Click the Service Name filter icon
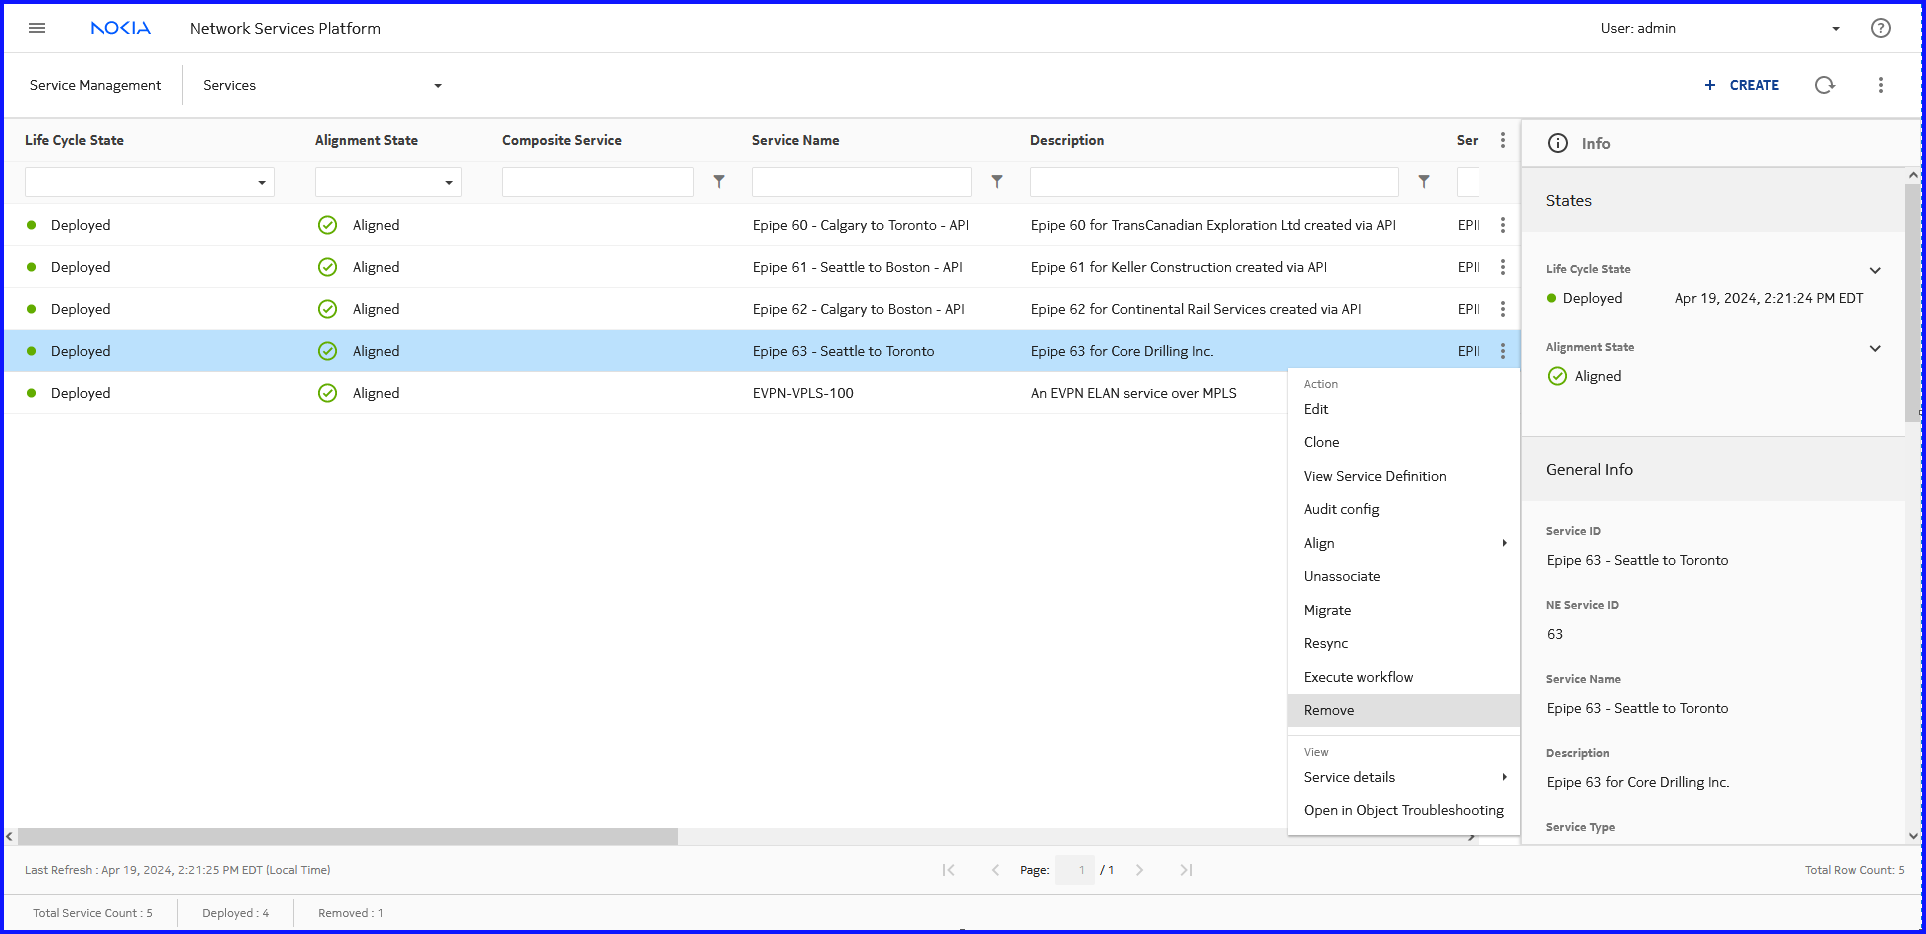1926x934 pixels. click(x=996, y=182)
